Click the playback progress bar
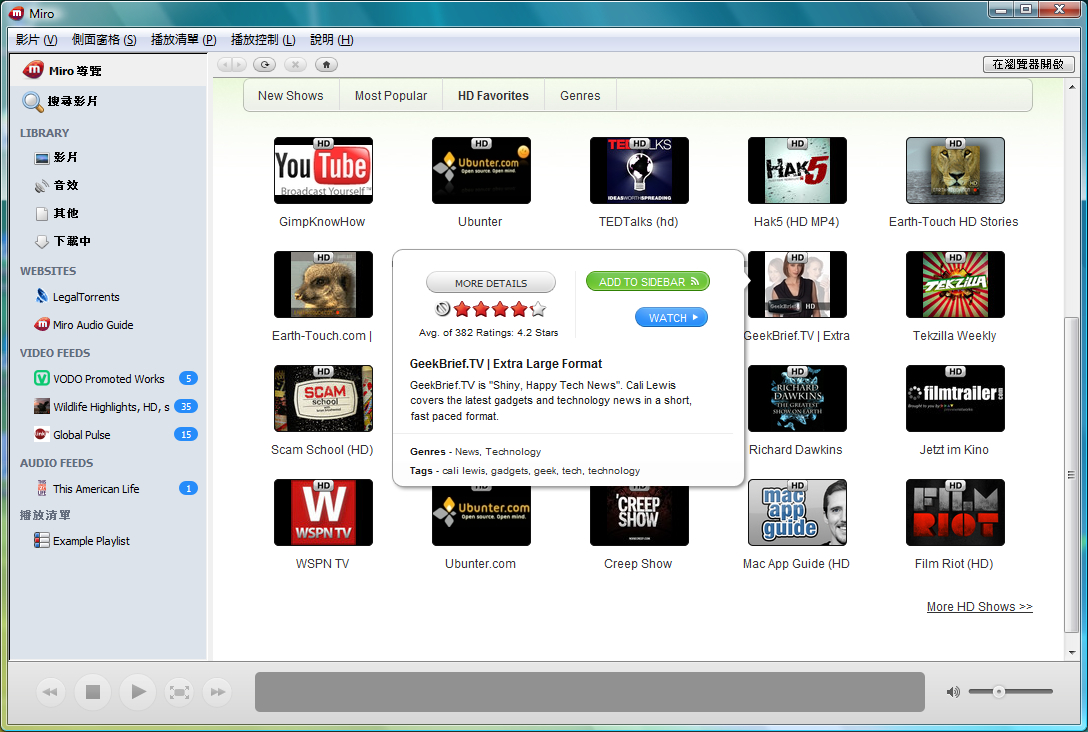Screen dimensions: 1088x732 (590, 692)
